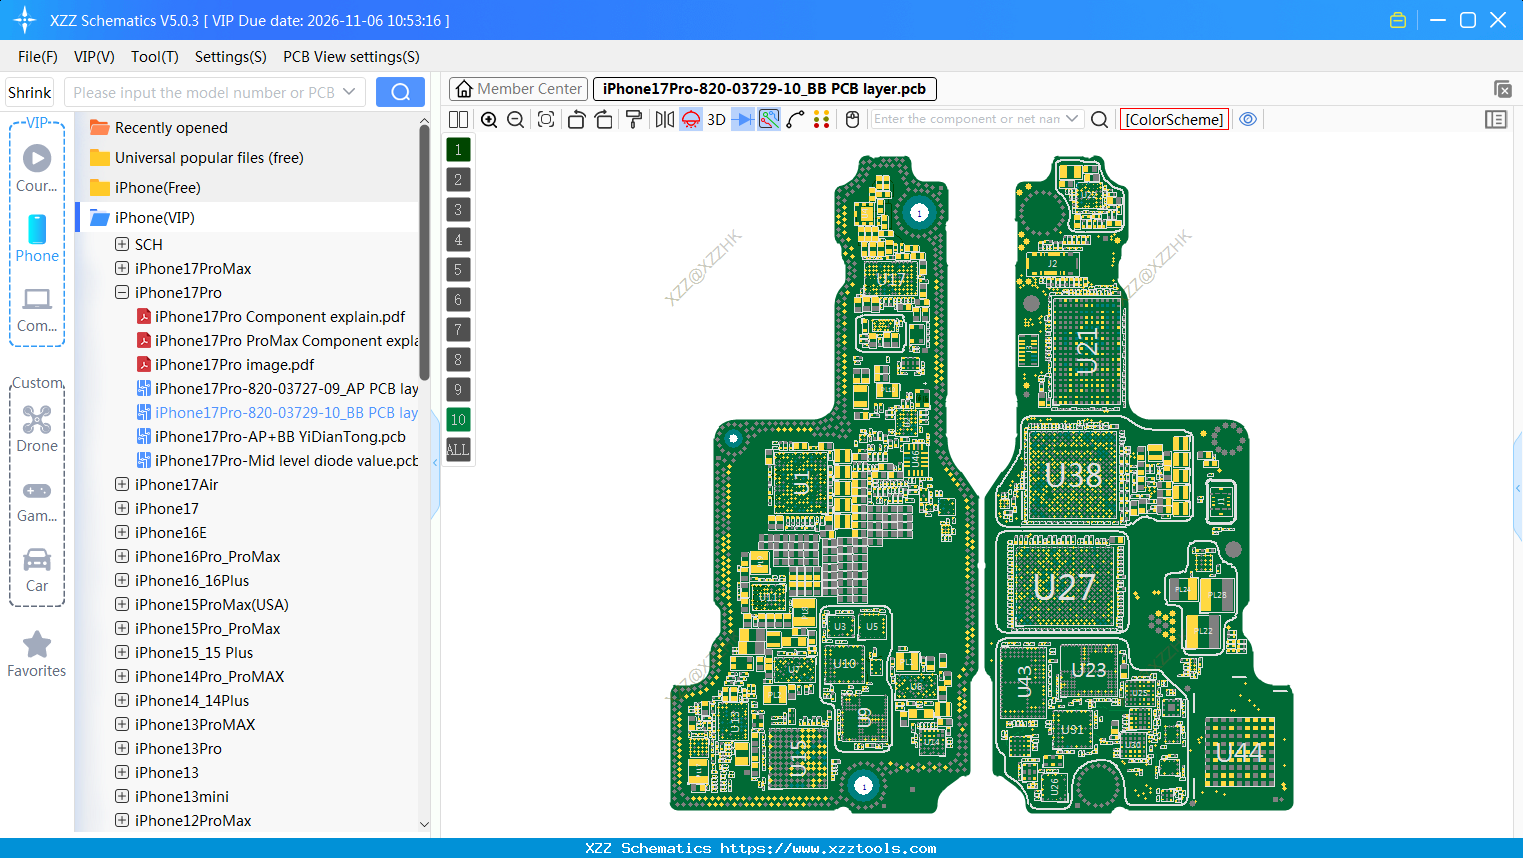Open the Tool(T) menu
The image size is (1523, 858).
[154, 57]
